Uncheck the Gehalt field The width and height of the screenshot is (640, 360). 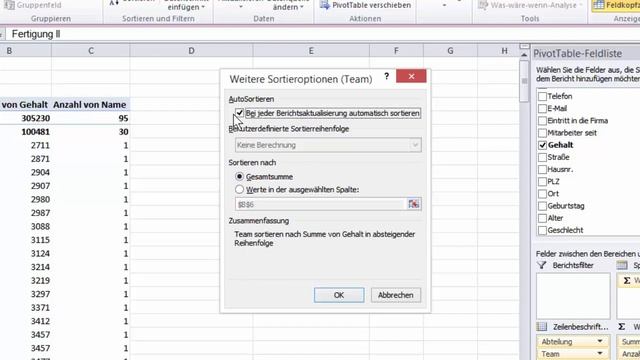point(542,145)
